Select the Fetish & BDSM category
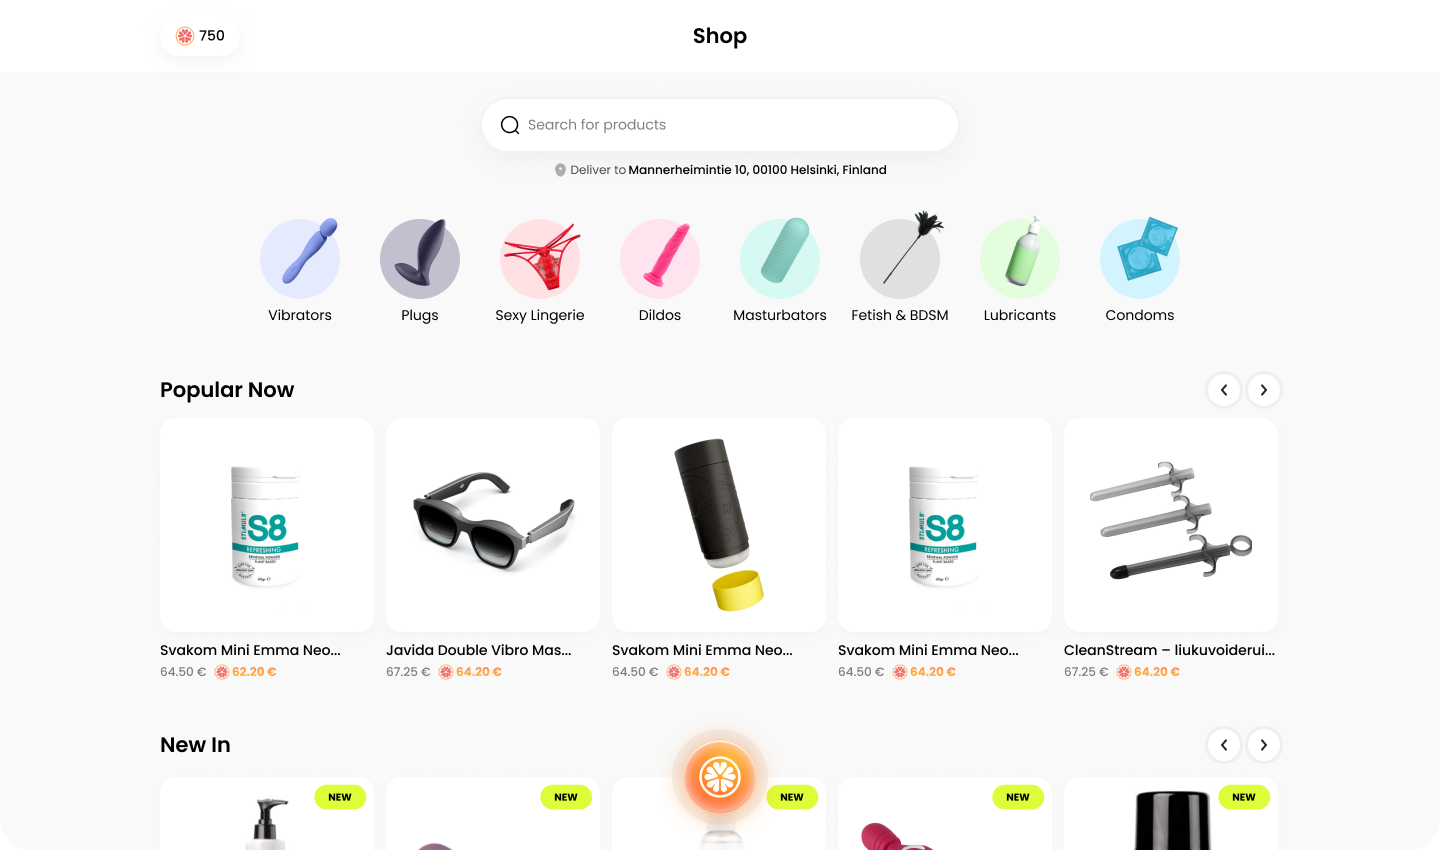Screen dimensions: 1440x850 (900, 270)
